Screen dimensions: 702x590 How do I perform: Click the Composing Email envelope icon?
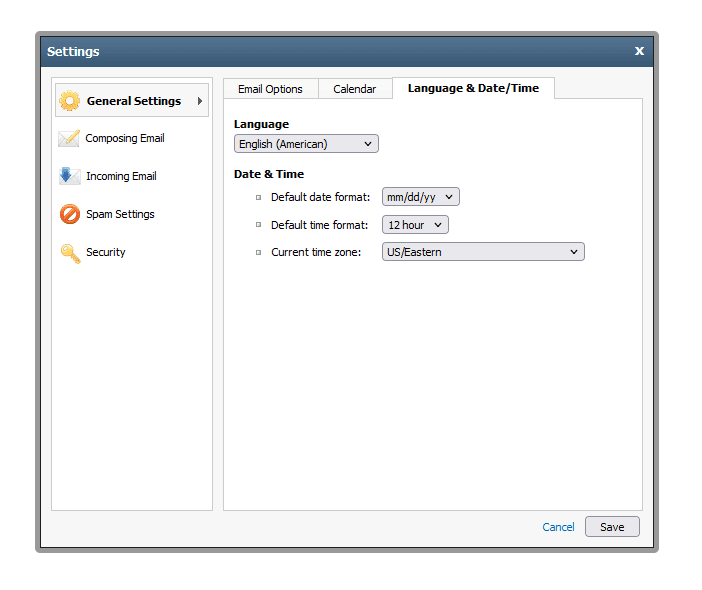[69, 139]
